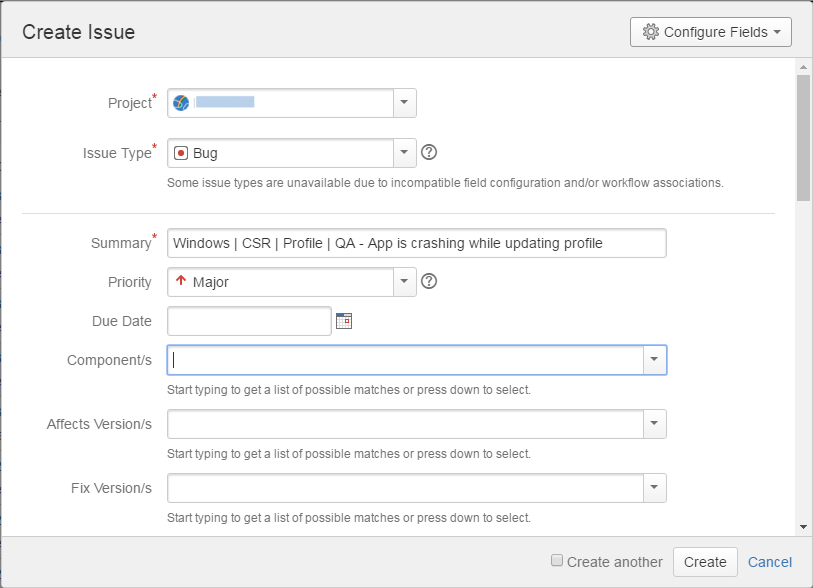Open the Component/s dropdown arrow
This screenshot has width=813, height=588.
654,360
